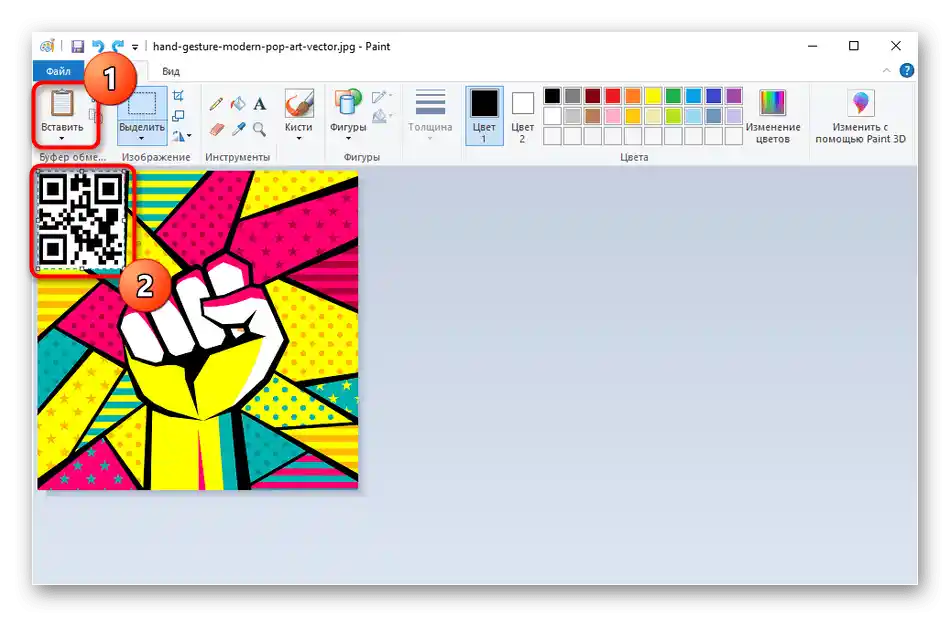950x617 pixels.
Task: Click the QR code pasted on the canvas
Action: 80,218
